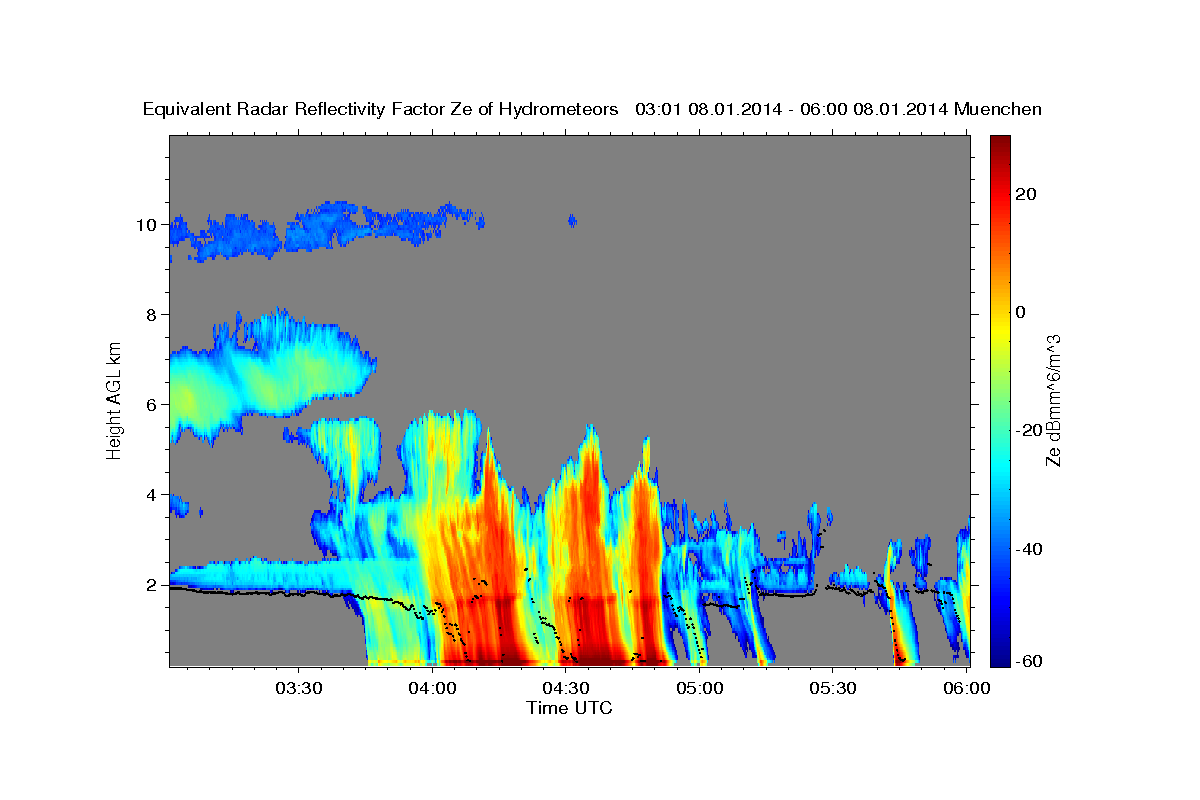Click the colorbar tick label '-60'

coord(1029,660)
